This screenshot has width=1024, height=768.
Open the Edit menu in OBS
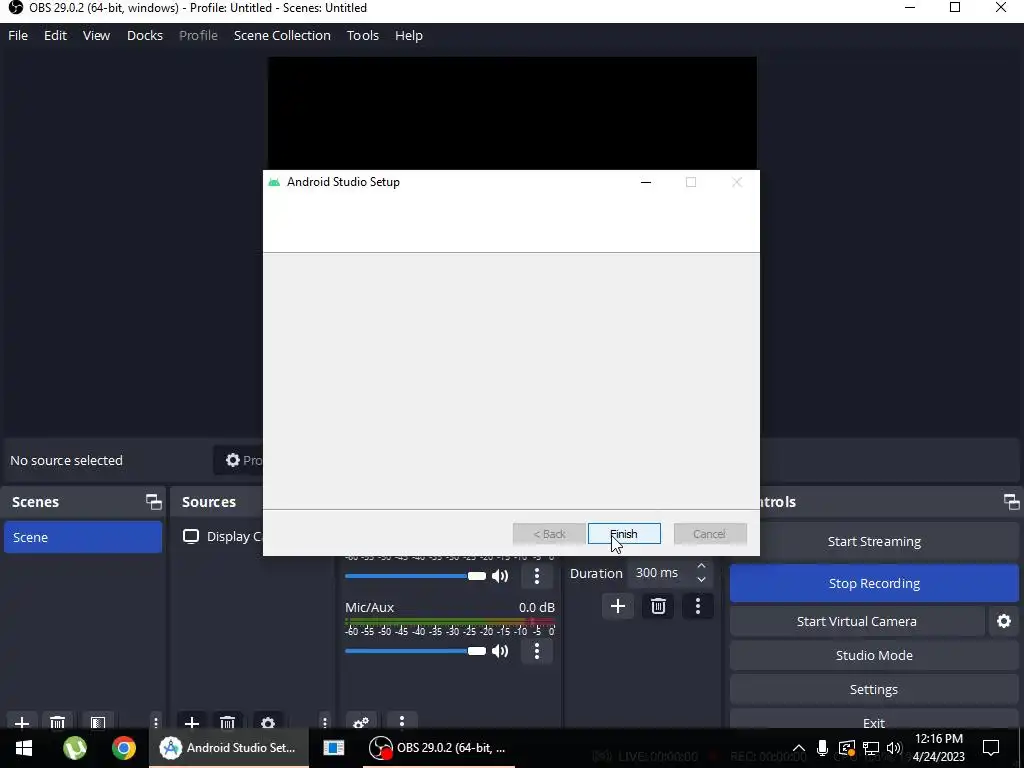click(55, 35)
